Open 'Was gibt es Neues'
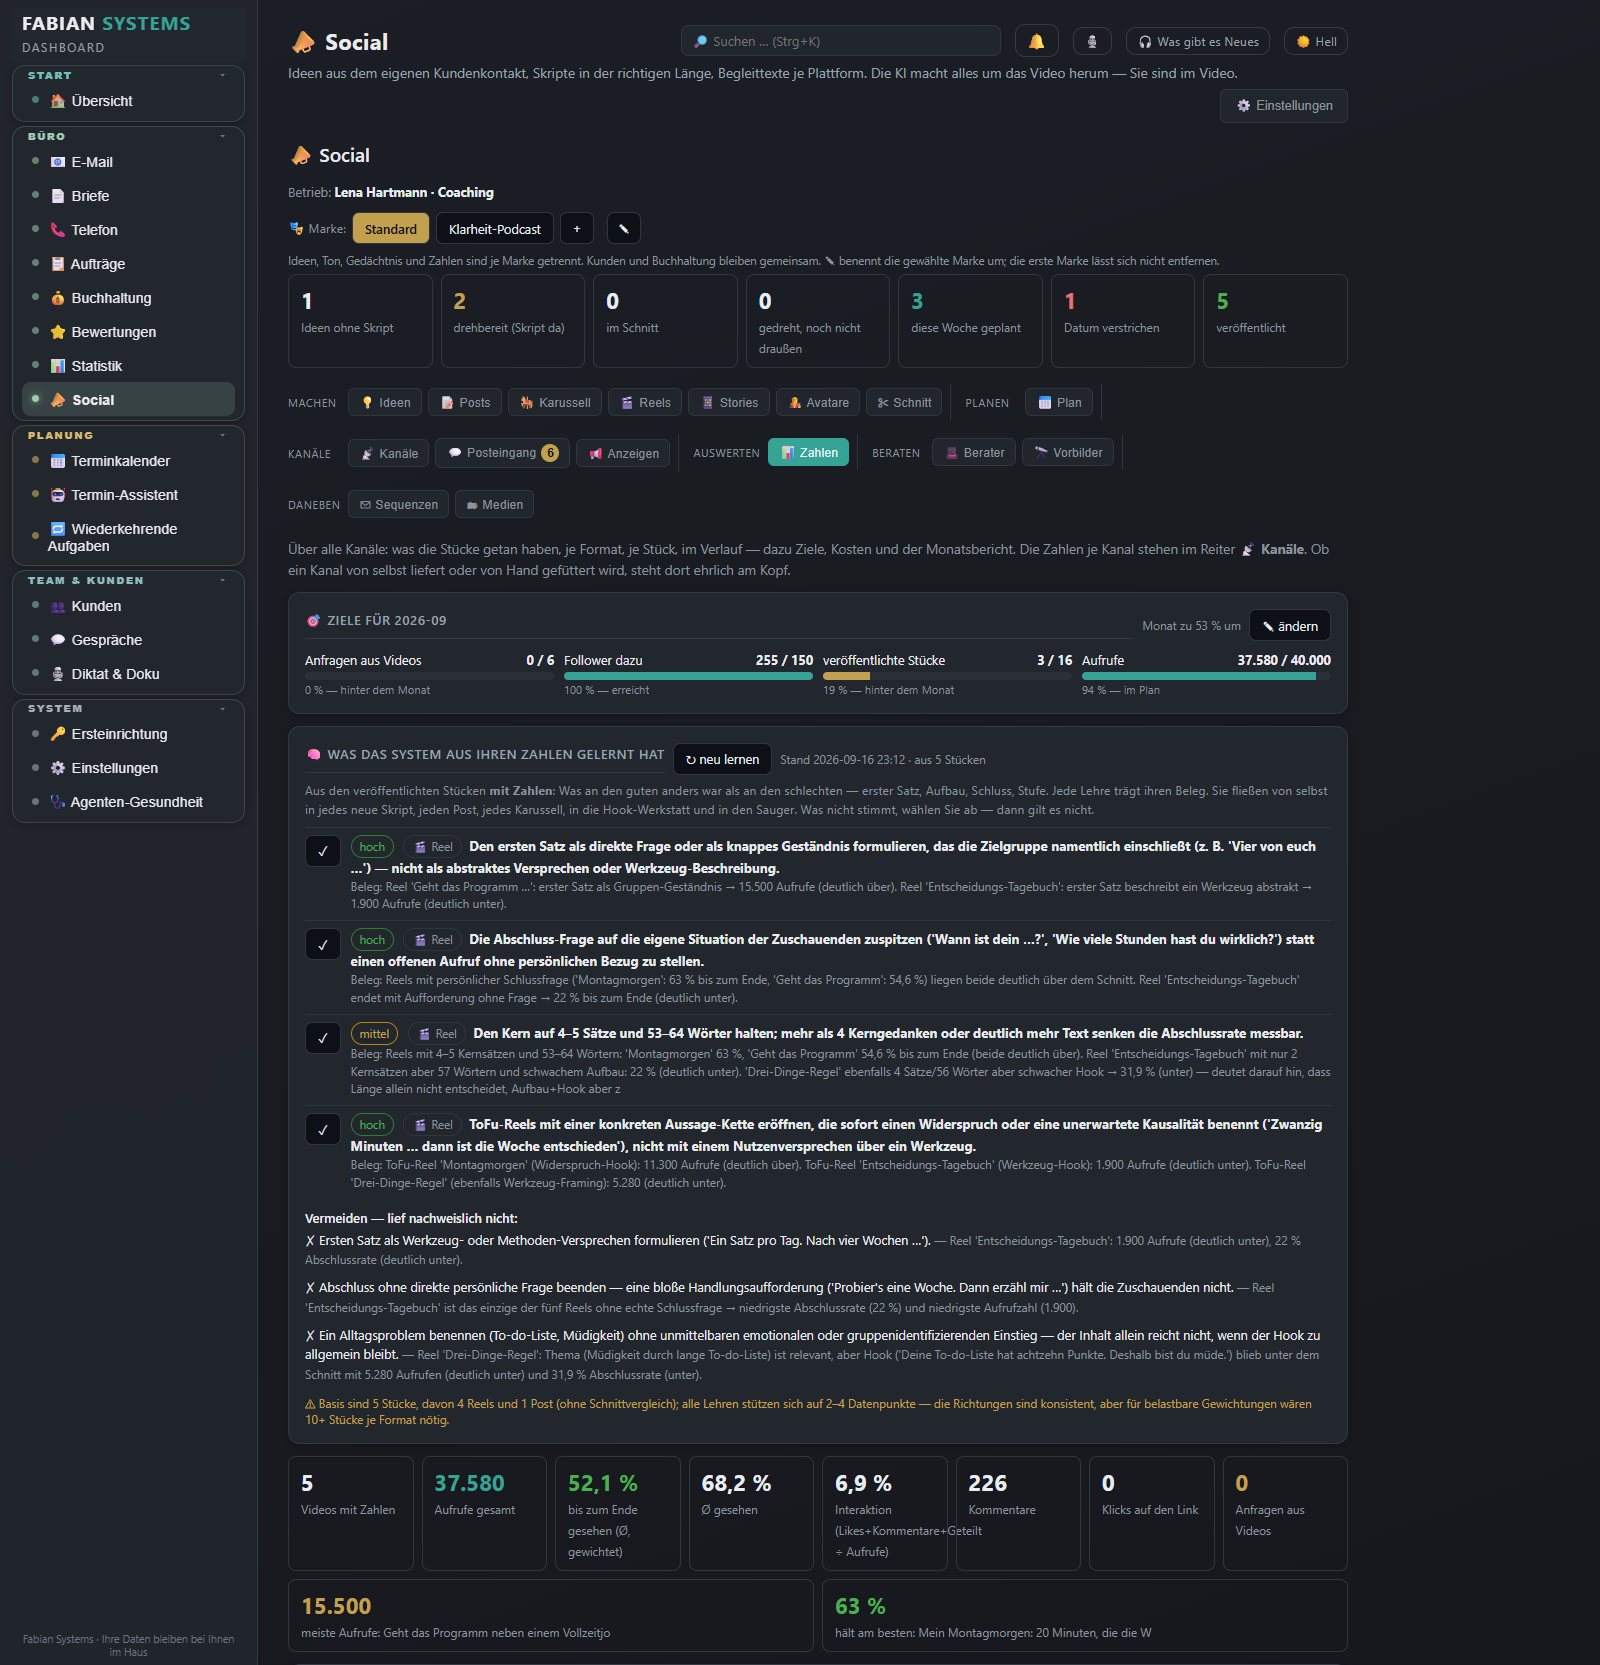 click(1198, 41)
